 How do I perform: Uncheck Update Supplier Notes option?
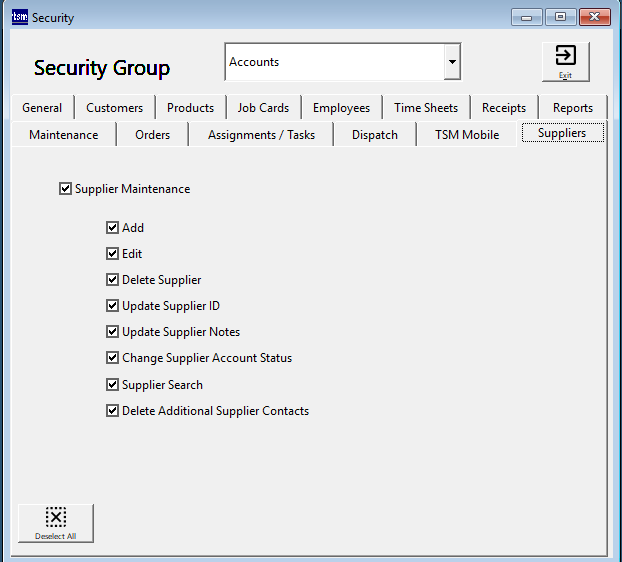(x=113, y=332)
